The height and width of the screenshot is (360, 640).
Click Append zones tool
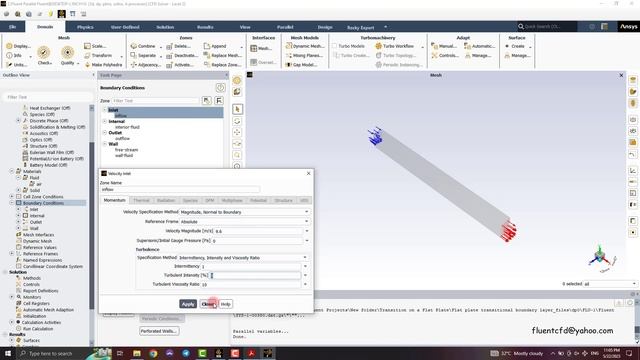pyautogui.click(x=215, y=46)
